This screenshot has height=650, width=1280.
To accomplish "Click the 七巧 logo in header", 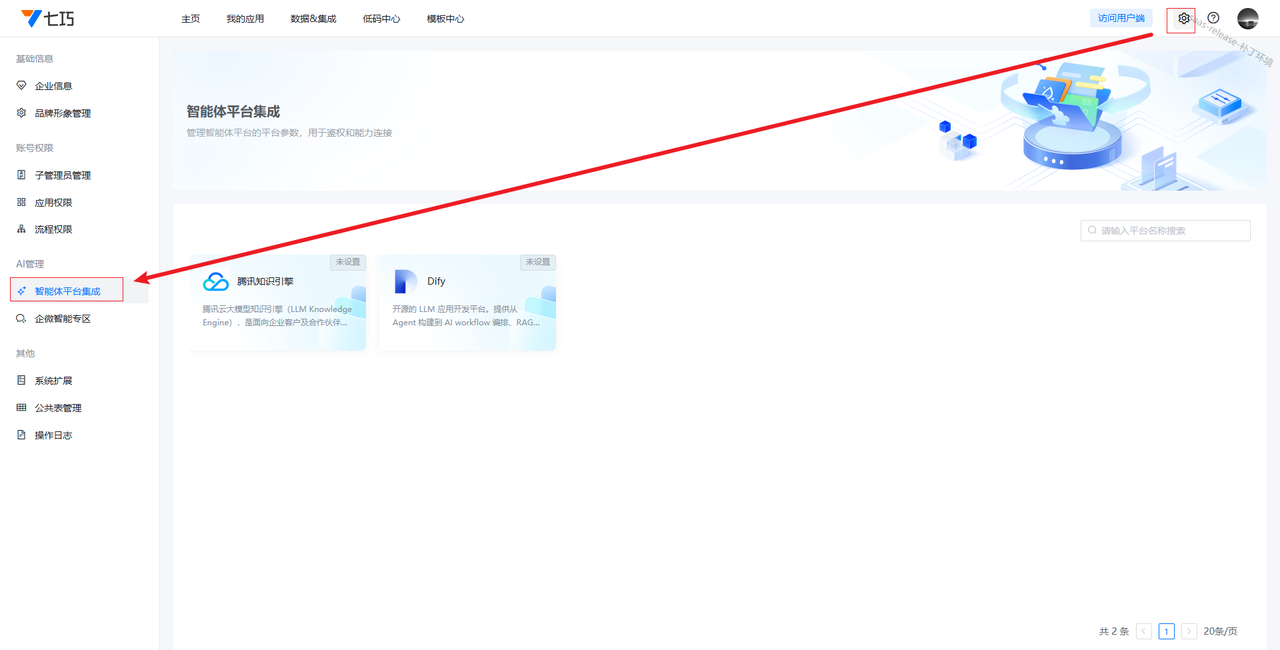I will (47, 18).
